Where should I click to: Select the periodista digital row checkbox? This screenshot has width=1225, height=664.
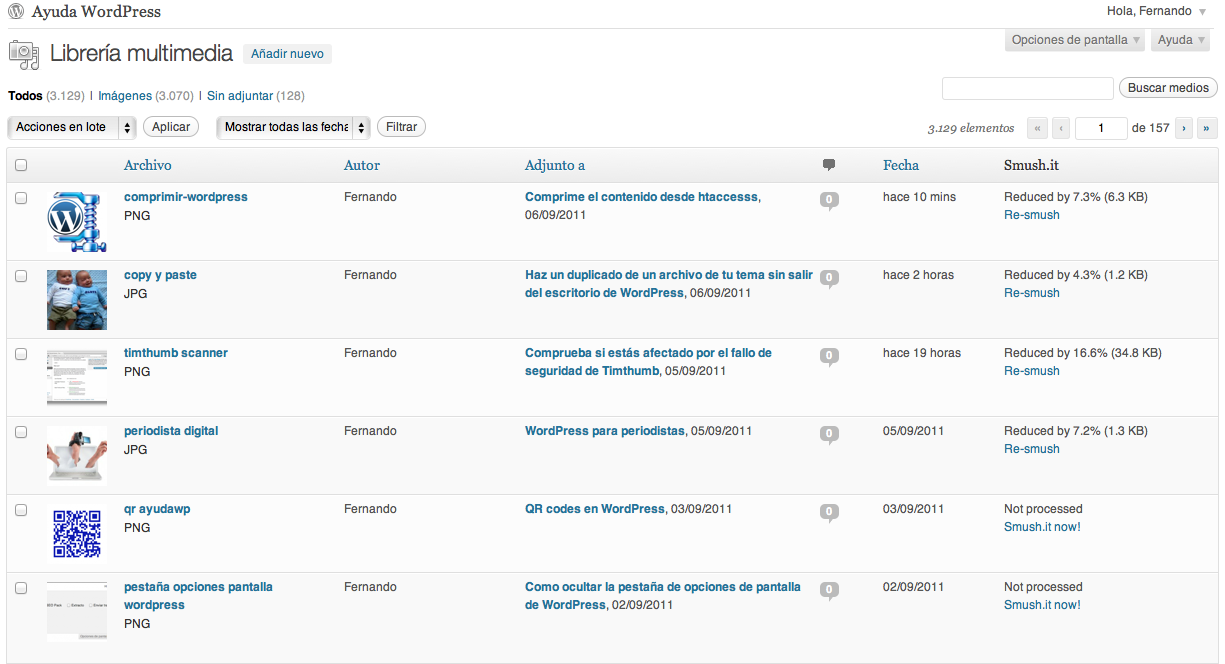coord(21,432)
